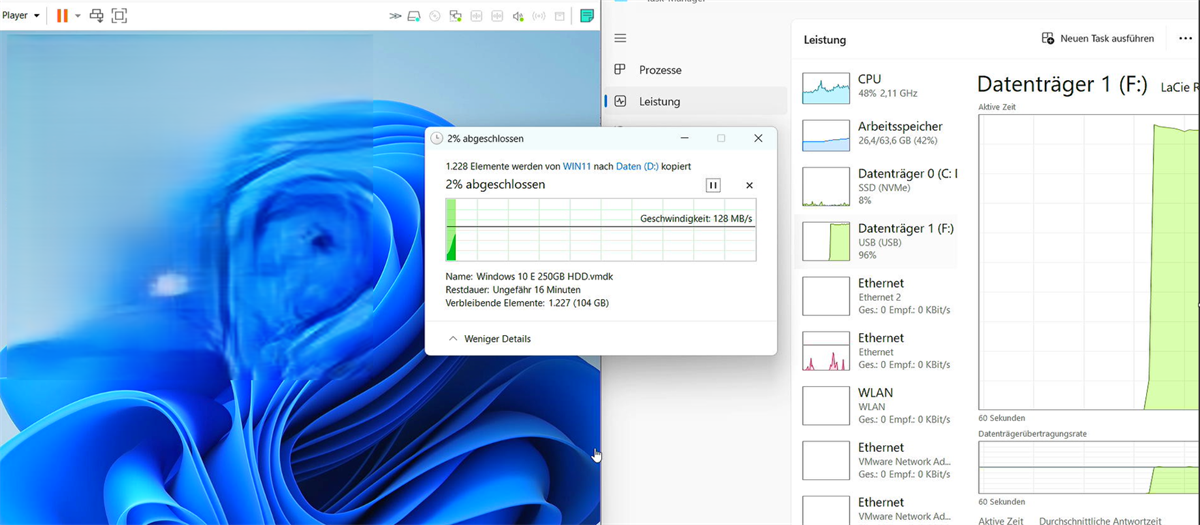Screen dimensions: 1200x525
Task: Click the Datenträger 1 (F:) heading
Action: tap(1062, 85)
